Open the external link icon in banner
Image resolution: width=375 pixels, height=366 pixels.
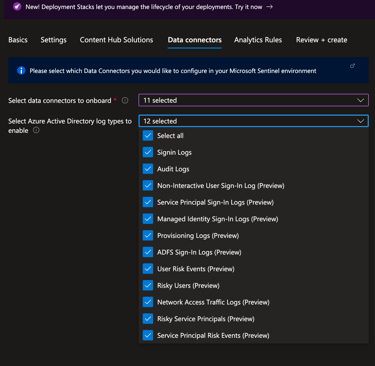(x=352, y=66)
